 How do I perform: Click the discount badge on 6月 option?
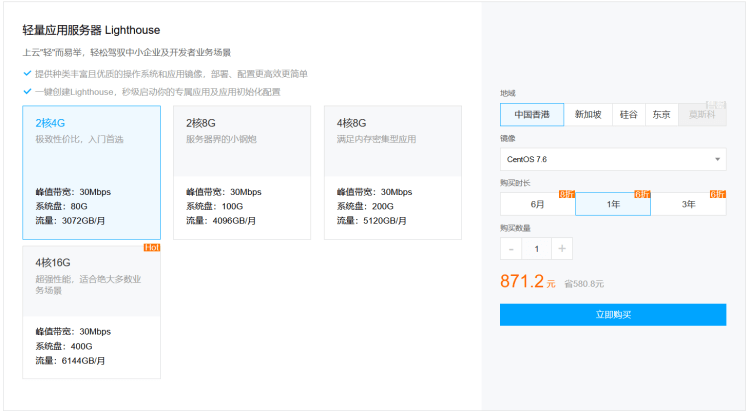click(567, 194)
